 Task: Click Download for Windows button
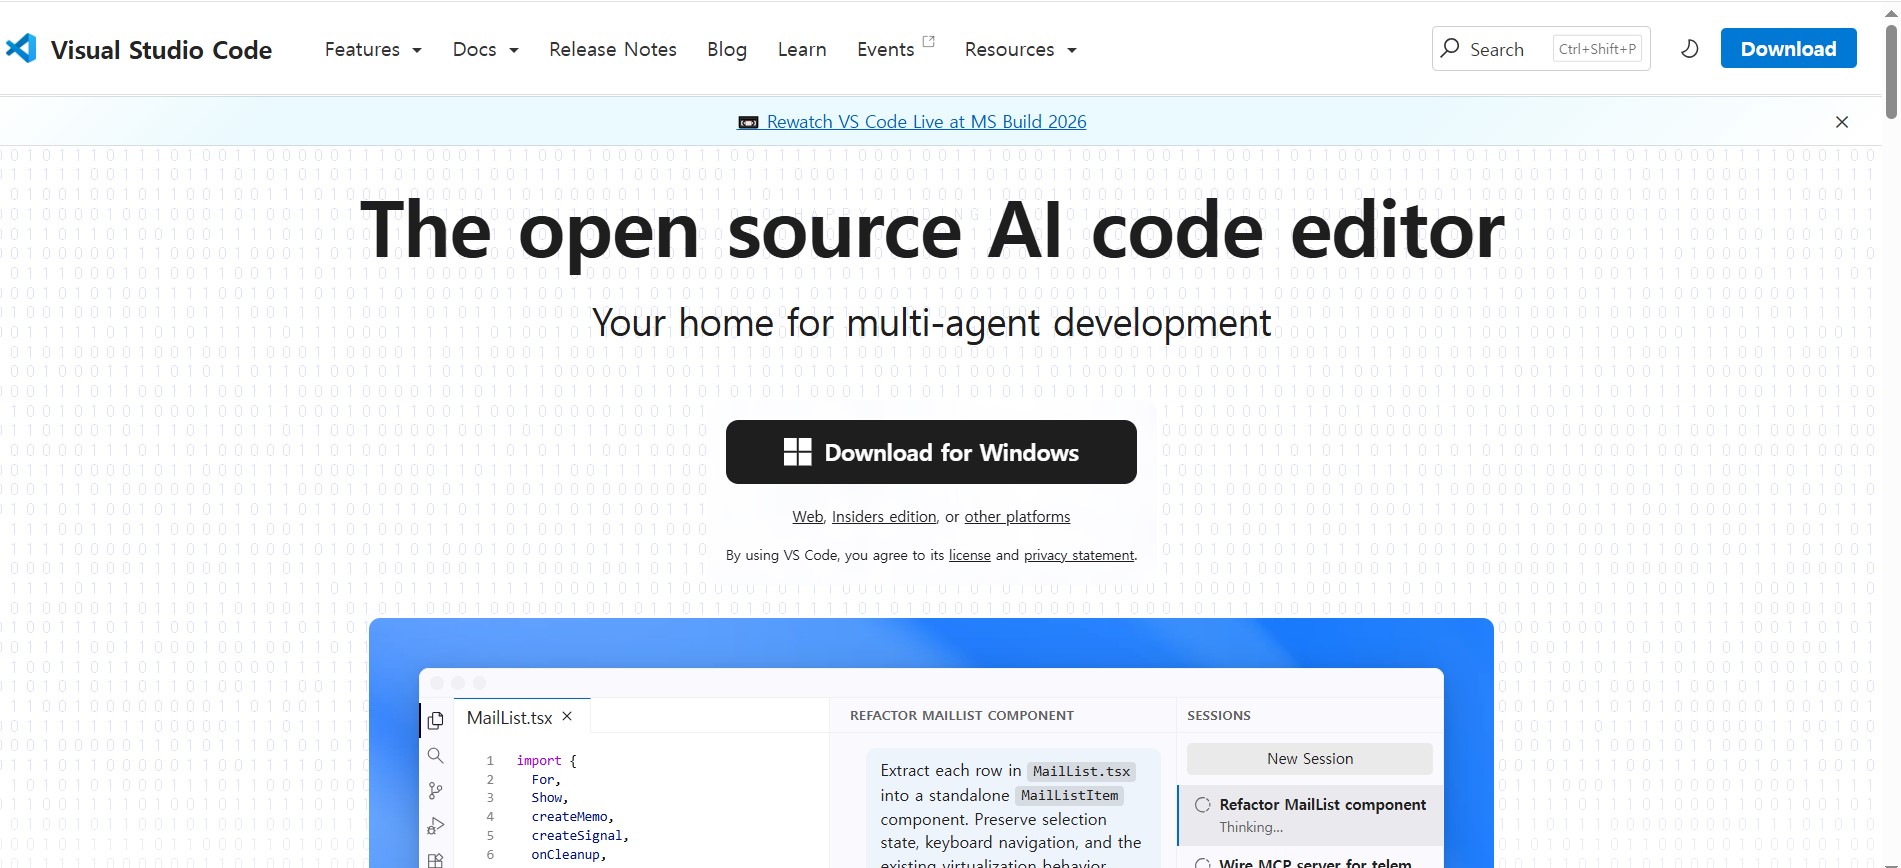click(x=931, y=452)
